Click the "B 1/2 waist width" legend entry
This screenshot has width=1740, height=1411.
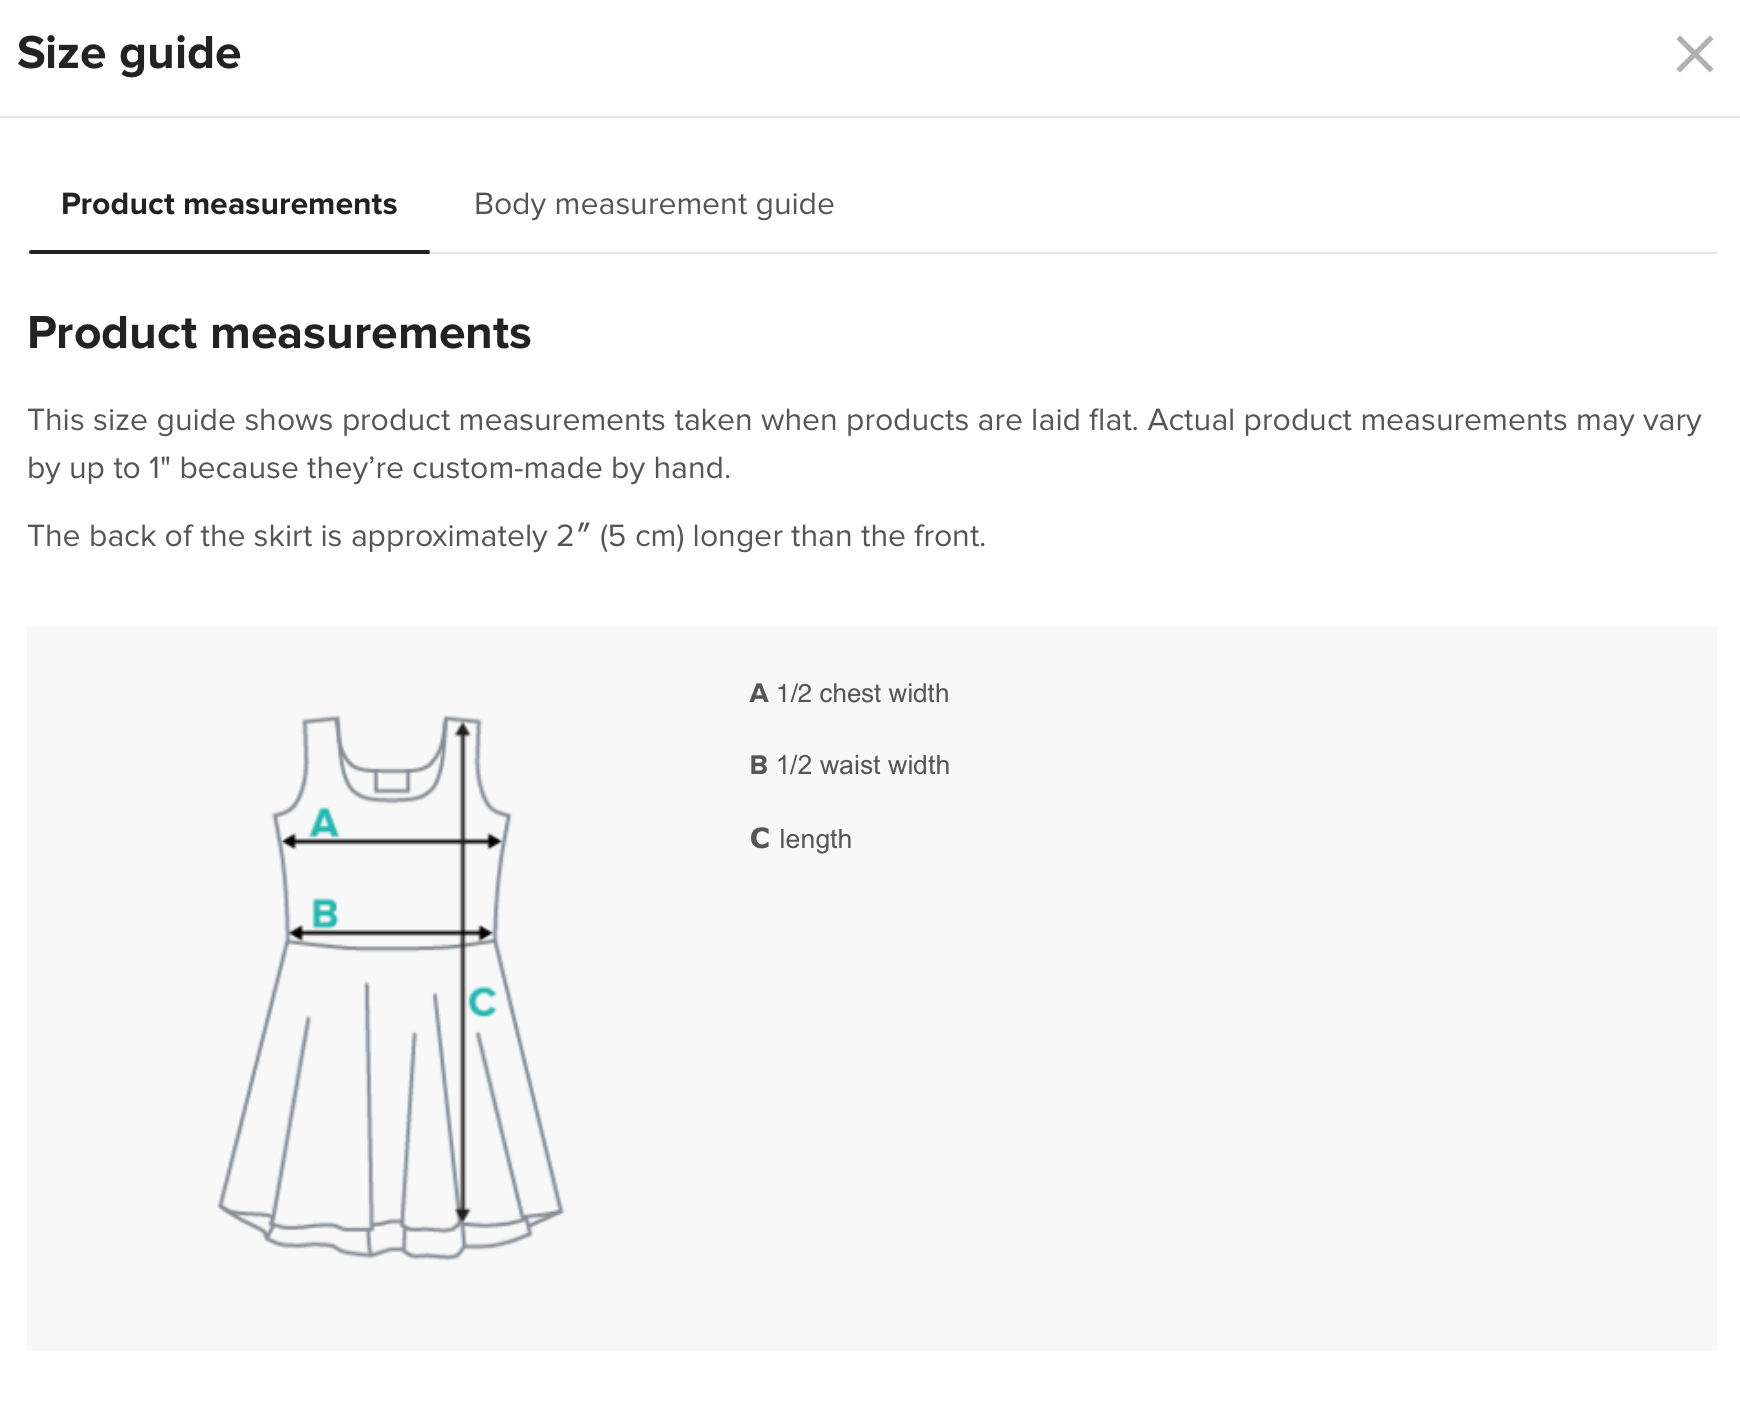pyautogui.click(x=849, y=765)
